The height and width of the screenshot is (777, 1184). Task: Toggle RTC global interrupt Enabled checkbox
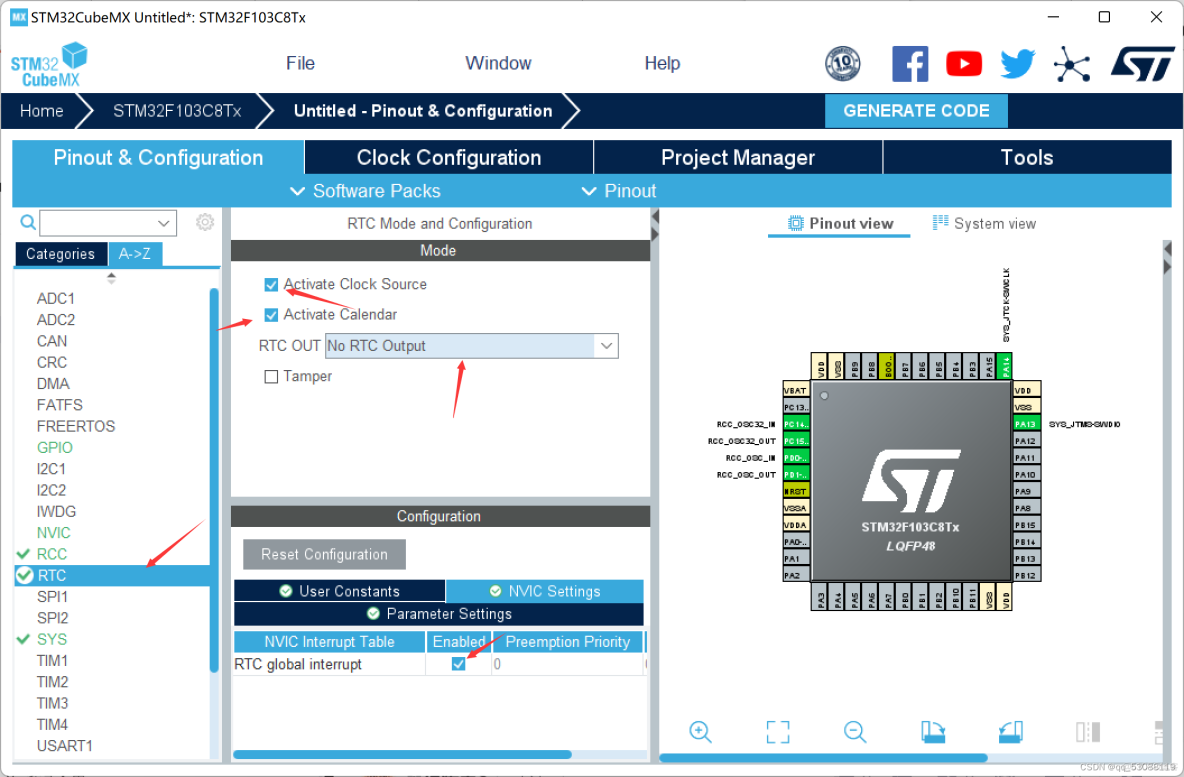point(458,664)
